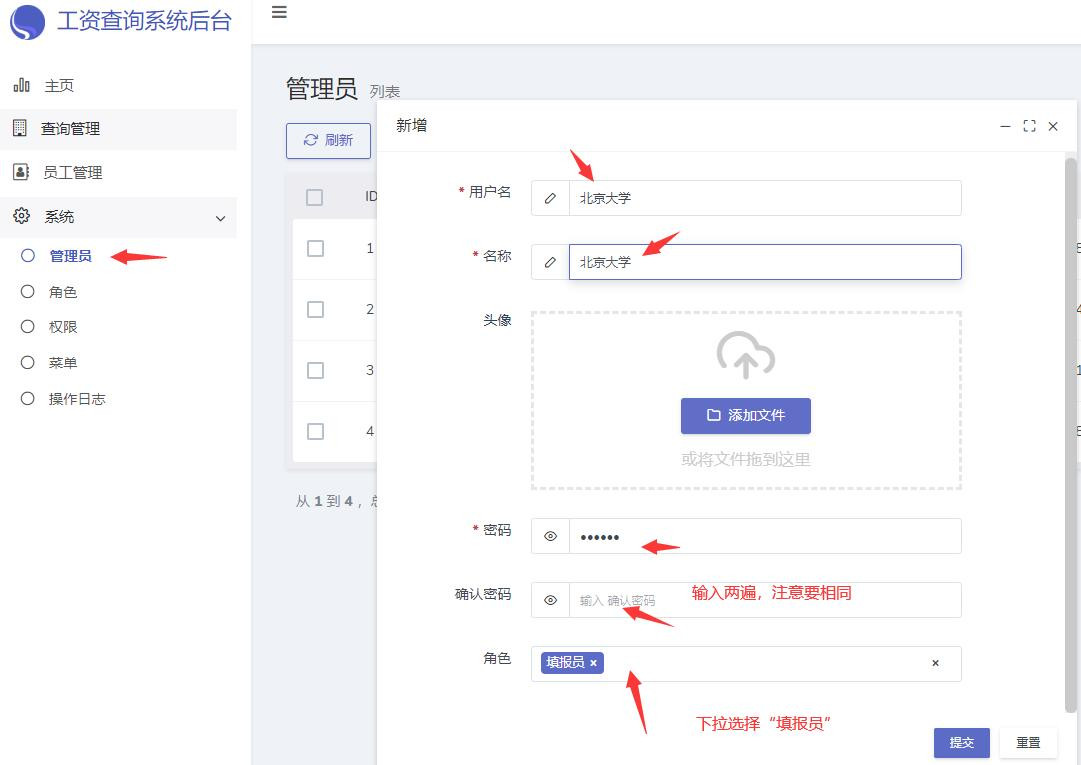Click the 员工管理 person icon
Screen dimensions: 1081x765
coord(21,172)
